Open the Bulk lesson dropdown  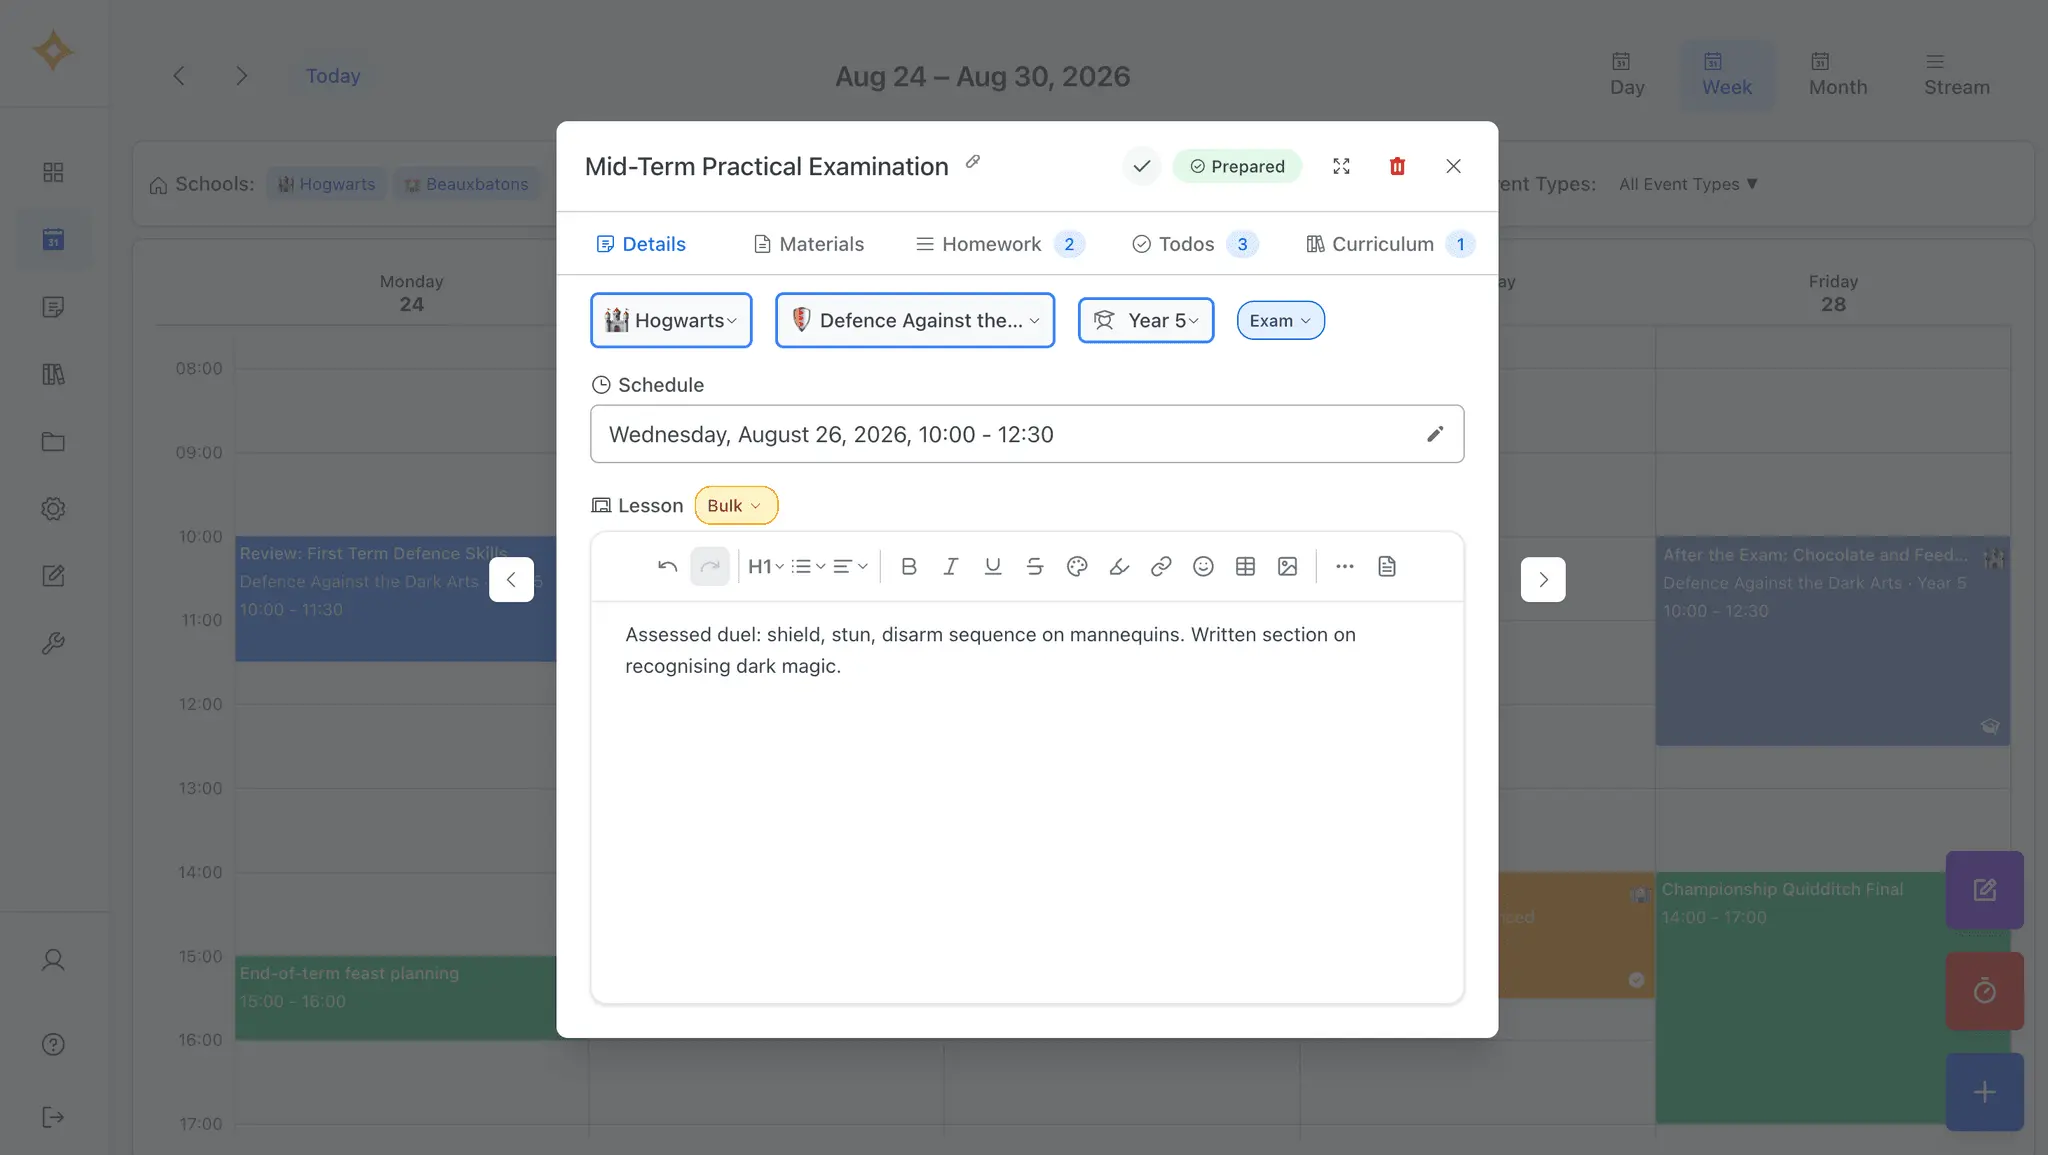(x=736, y=506)
